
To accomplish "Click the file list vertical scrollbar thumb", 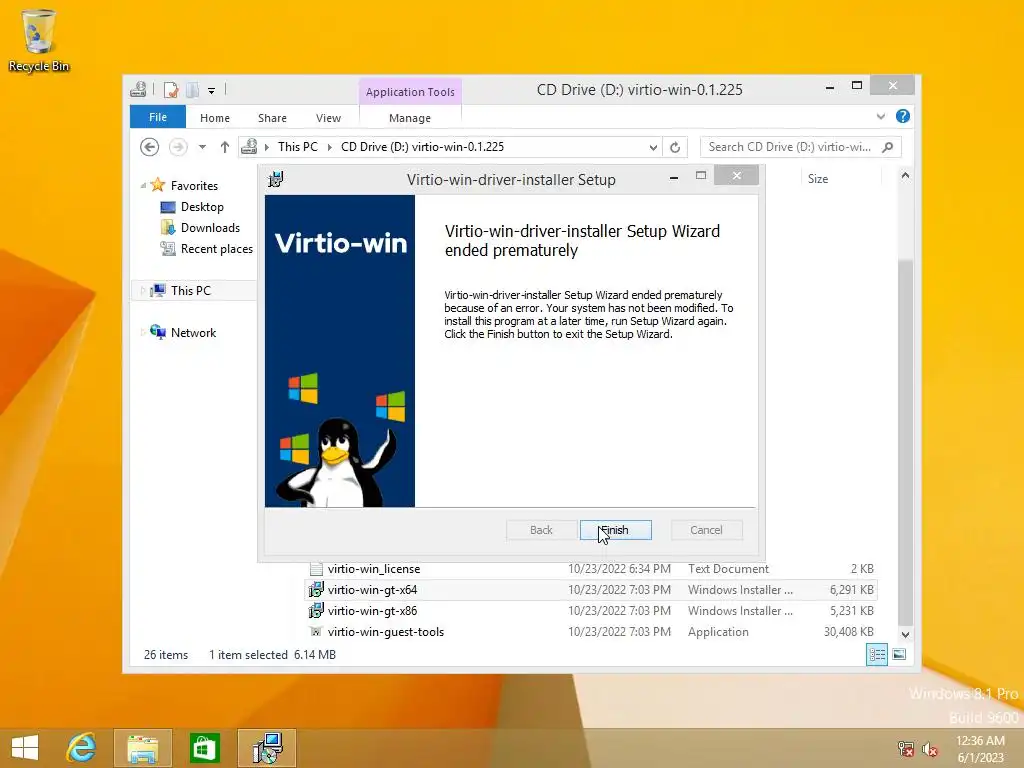I will (x=905, y=441).
